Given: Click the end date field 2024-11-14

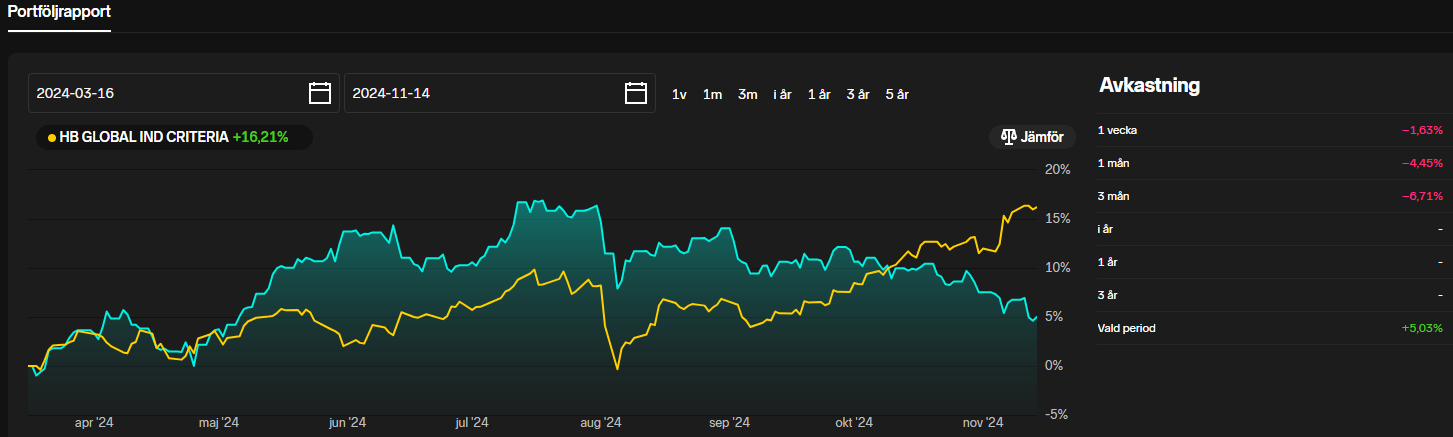Looking at the screenshot, I should (480, 93).
